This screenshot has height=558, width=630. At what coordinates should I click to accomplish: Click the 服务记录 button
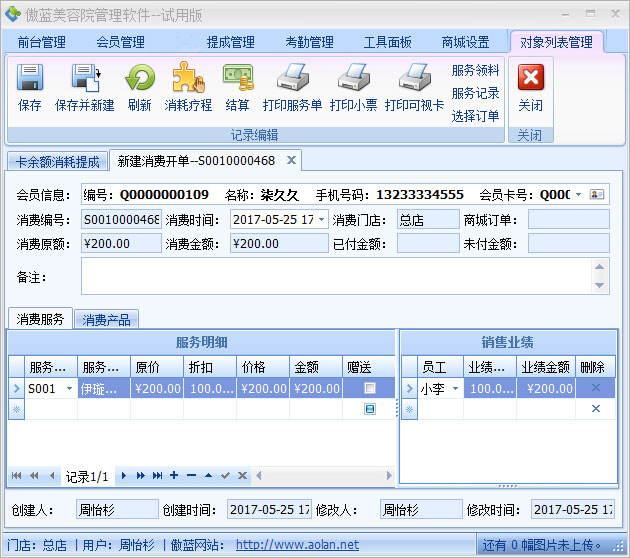tap(475, 93)
